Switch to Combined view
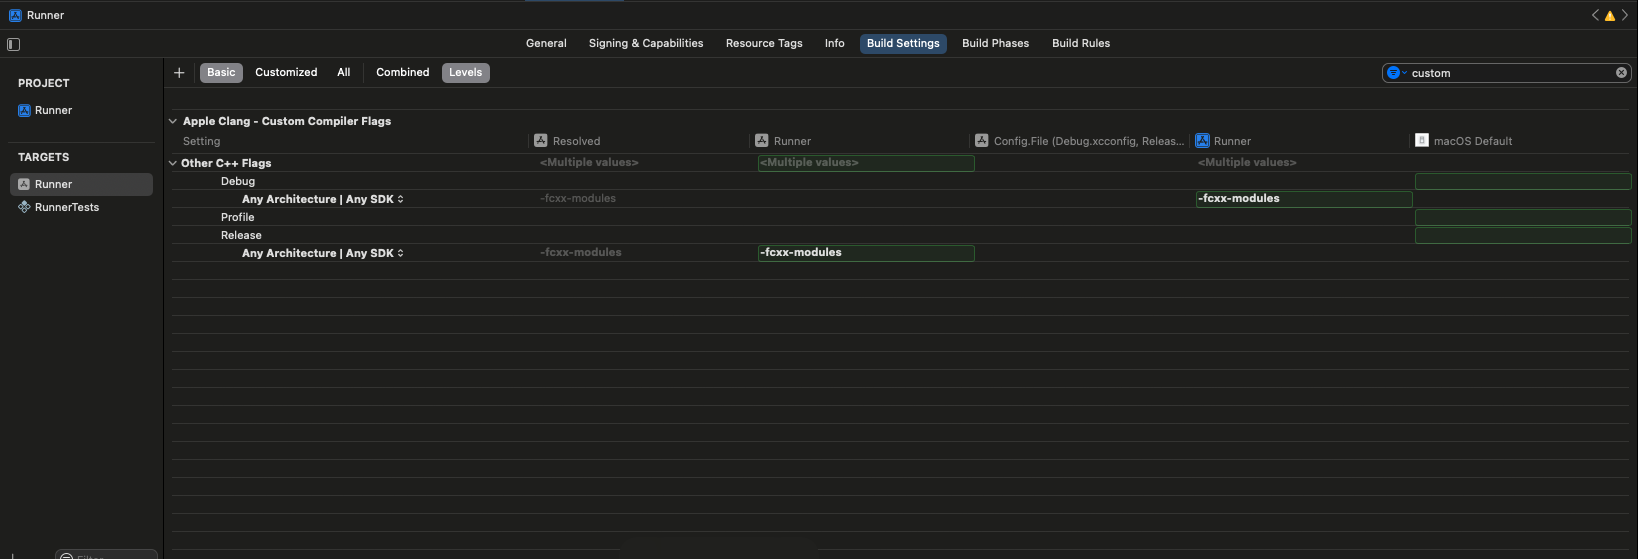The width and height of the screenshot is (1638, 559). [x=402, y=72]
